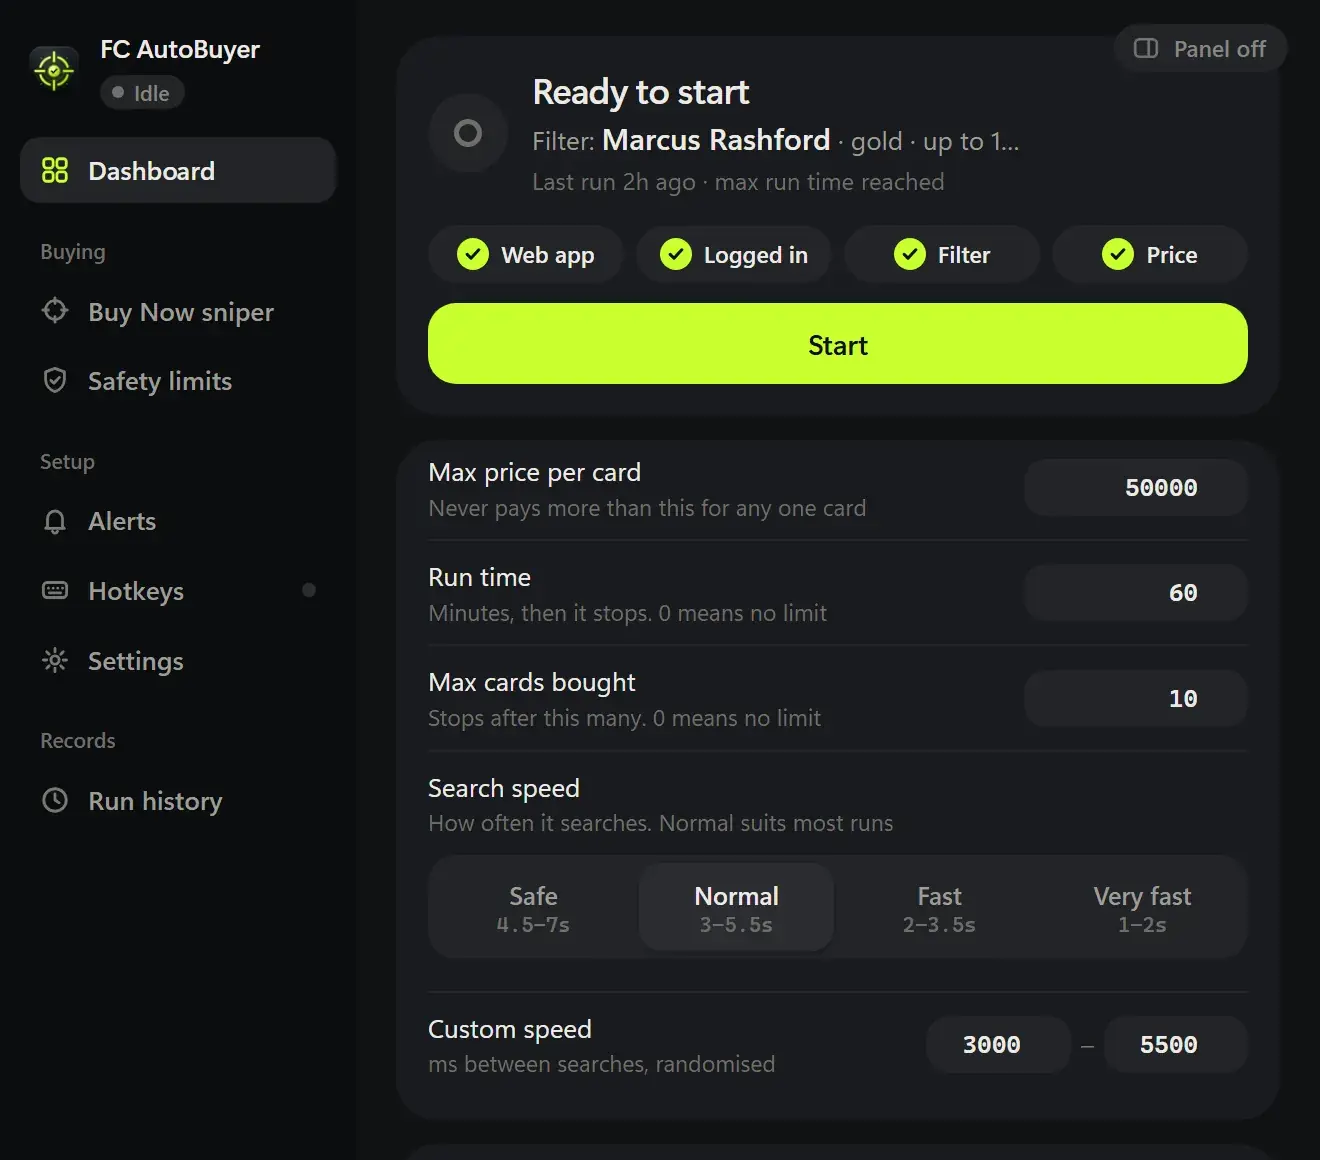Click the Price green checkmark
Image resolution: width=1320 pixels, height=1160 pixels.
coord(1118,254)
